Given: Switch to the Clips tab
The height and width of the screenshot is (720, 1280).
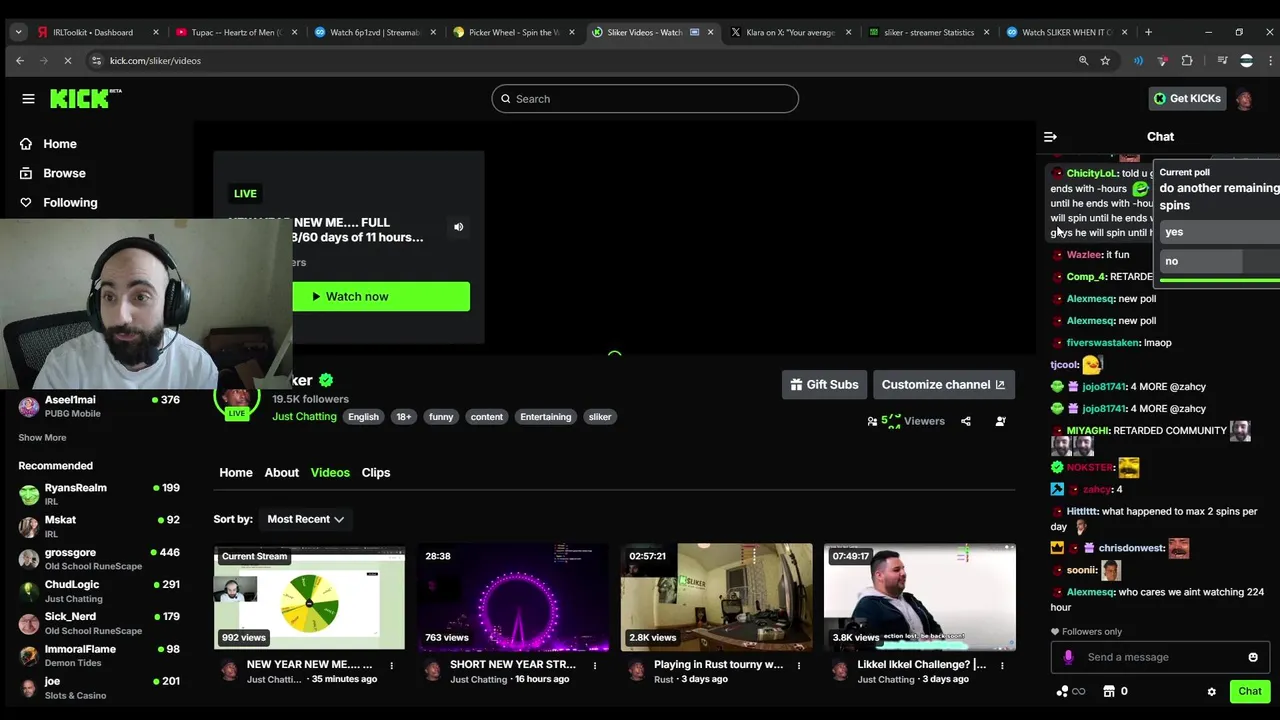Looking at the screenshot, I should [376, 473].
